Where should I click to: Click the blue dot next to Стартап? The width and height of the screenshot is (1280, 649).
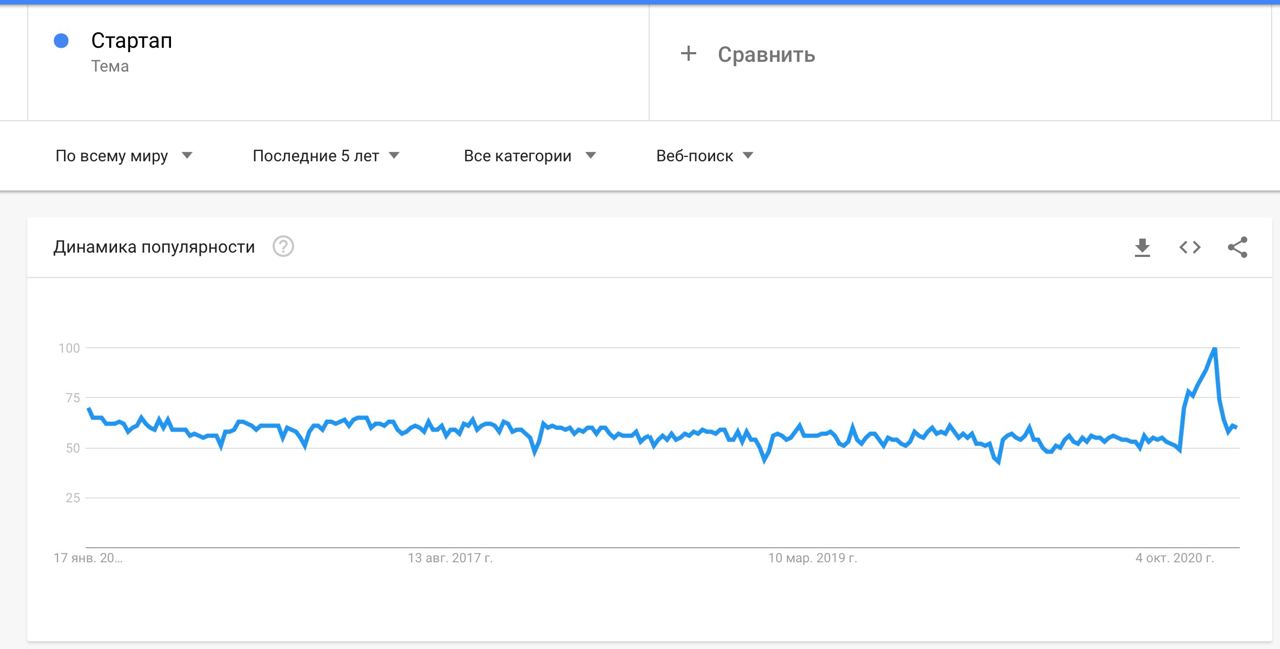coord(61,41)
